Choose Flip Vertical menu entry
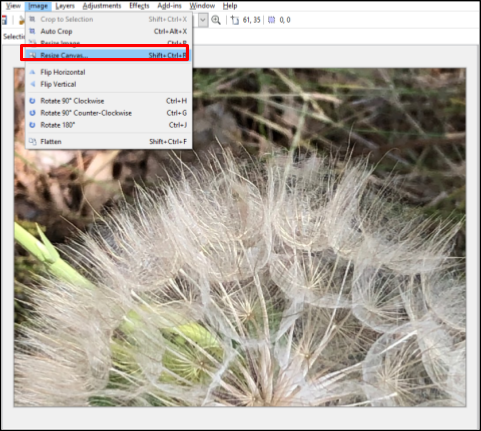Image resolution: width=481 pixels, height=431 pixels. coord(108,84)
